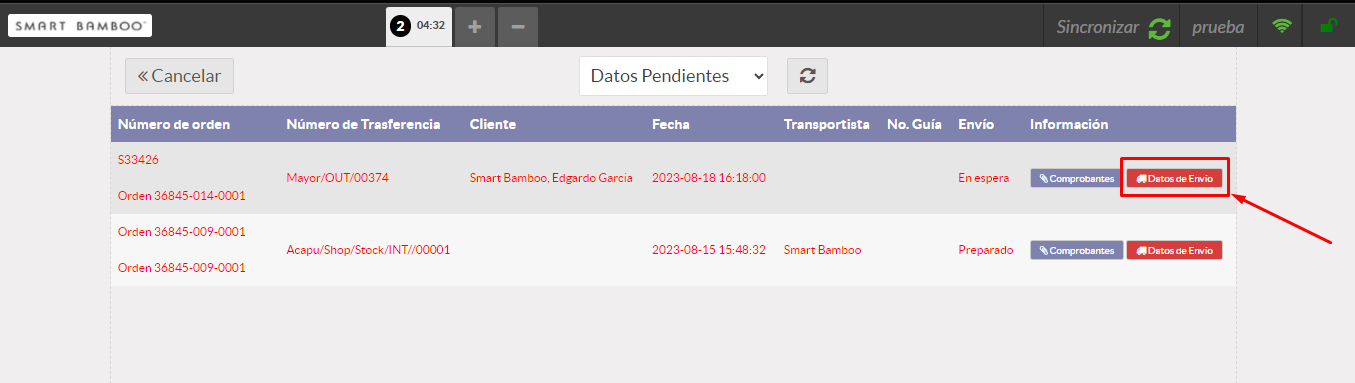Click the Smart Bamboo logo

80,26
